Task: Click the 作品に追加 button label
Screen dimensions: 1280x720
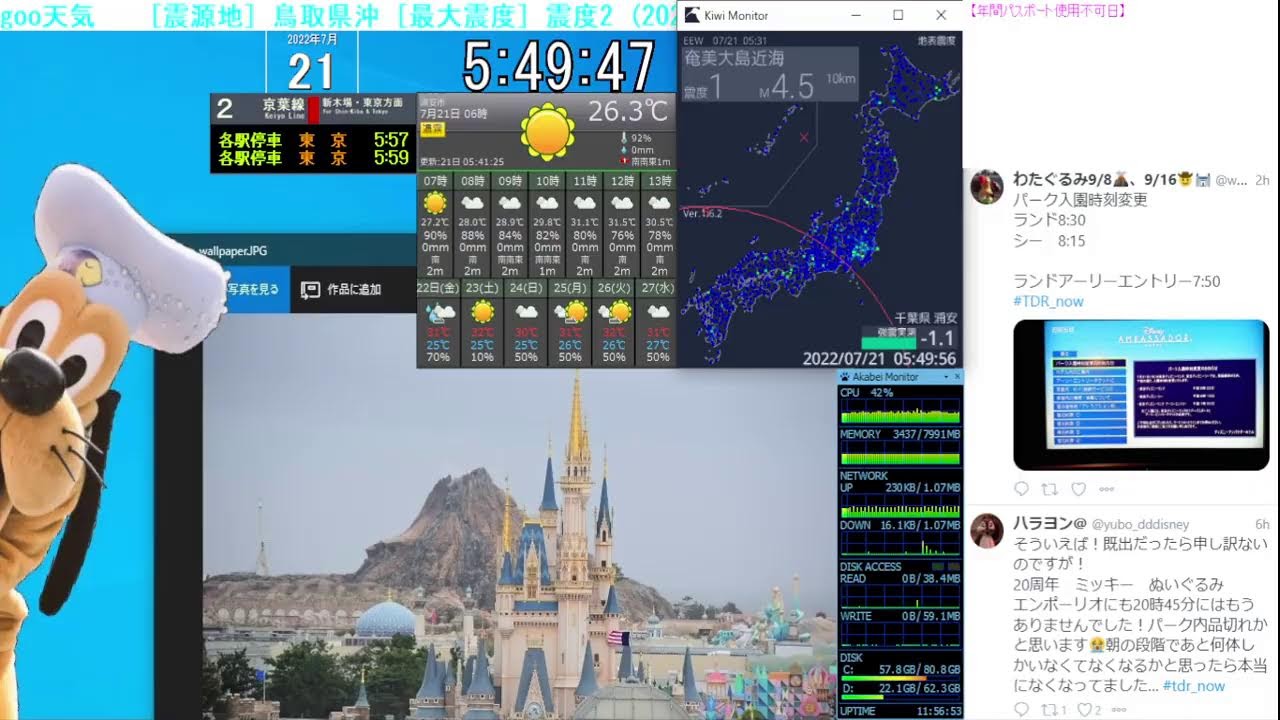Action: [x=354, y=289]
